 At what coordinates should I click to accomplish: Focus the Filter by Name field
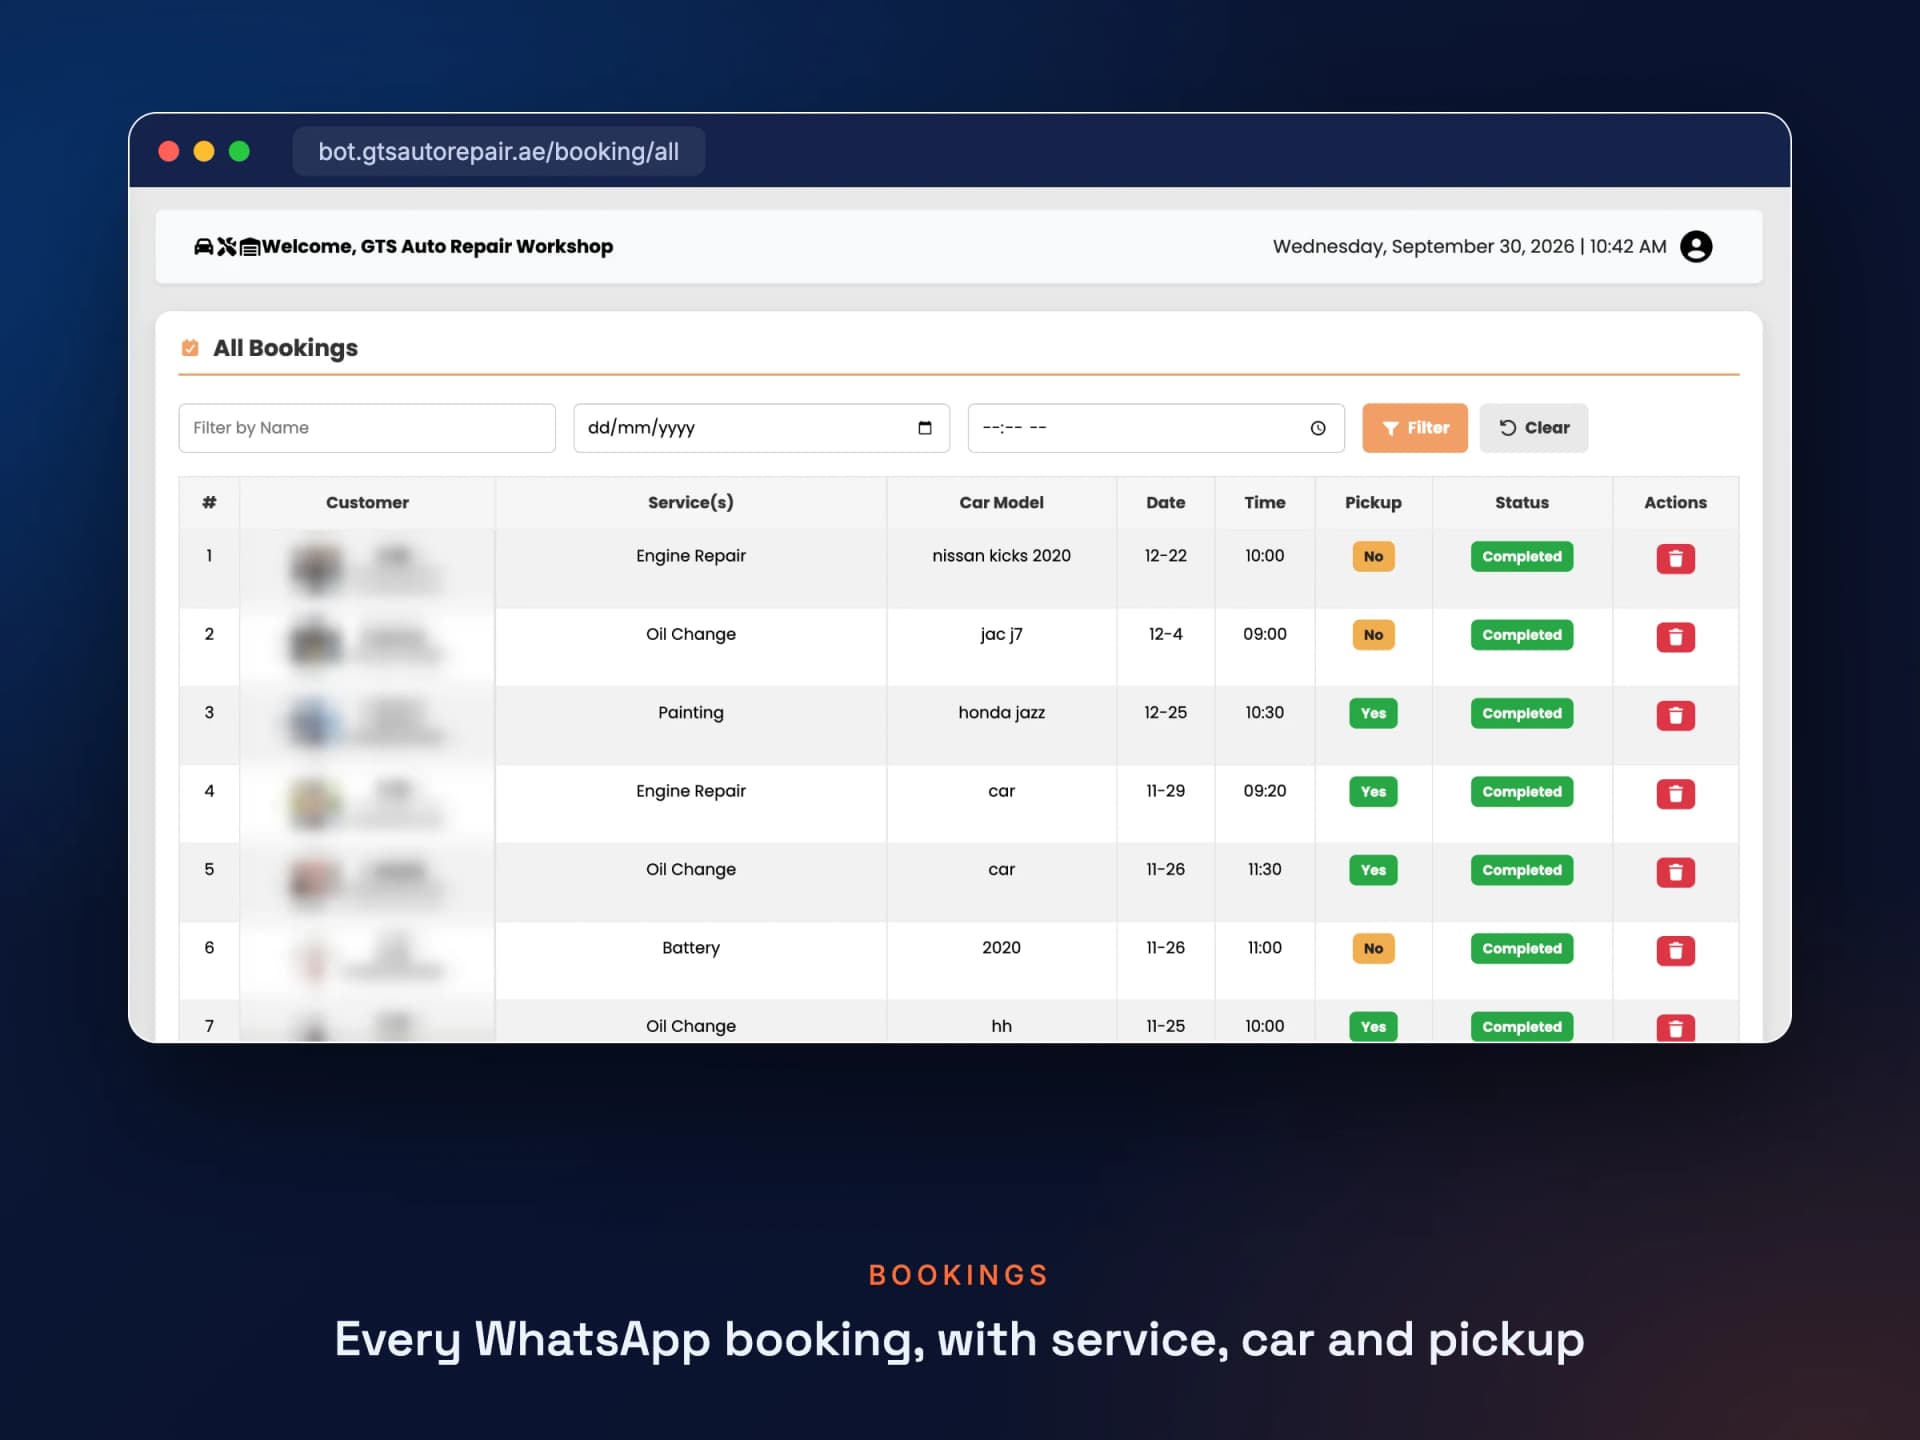[x=367, y=428]
